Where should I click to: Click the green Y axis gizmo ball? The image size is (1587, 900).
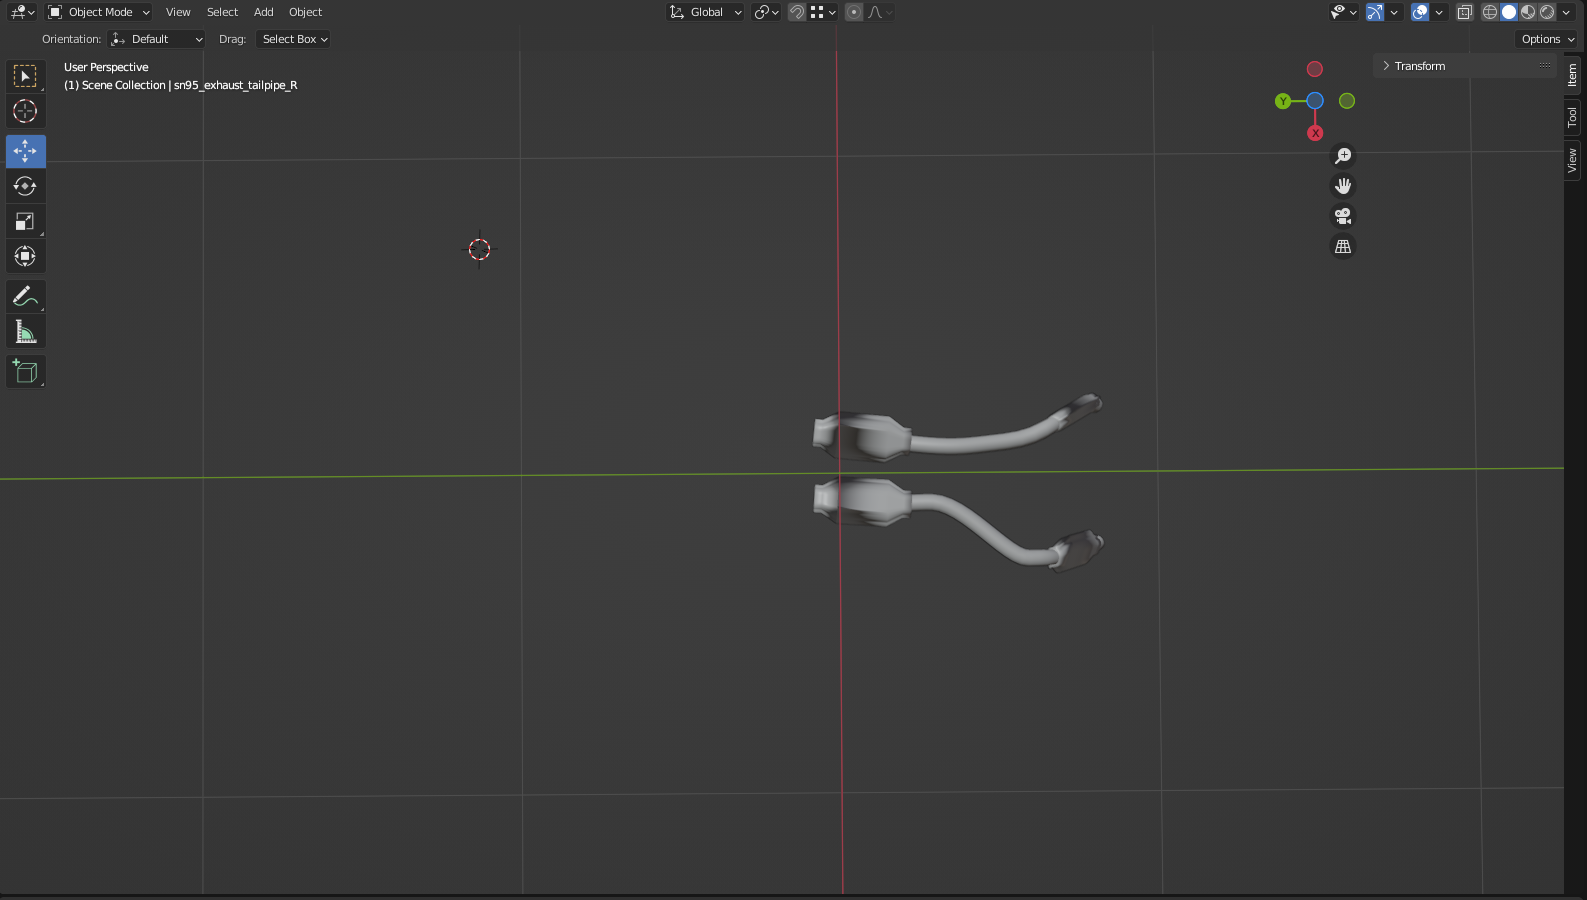(x=1283, y=101)
